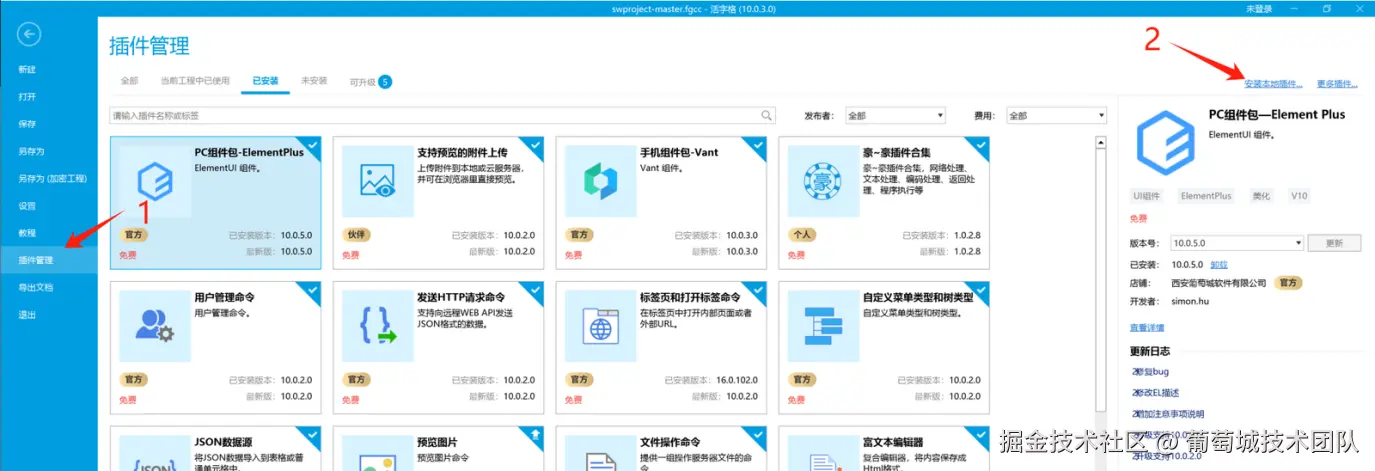Click the V10 tag
Viewport: 1375px width, 471px height.
click(x=1298, y=196)
